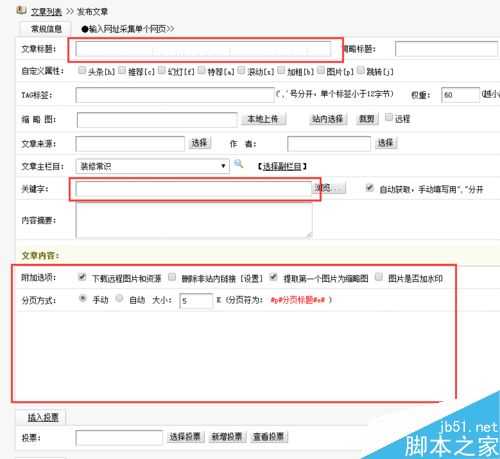
Task: Toggle 删除非站内链接 checkbox
Action: coord(172,277)
